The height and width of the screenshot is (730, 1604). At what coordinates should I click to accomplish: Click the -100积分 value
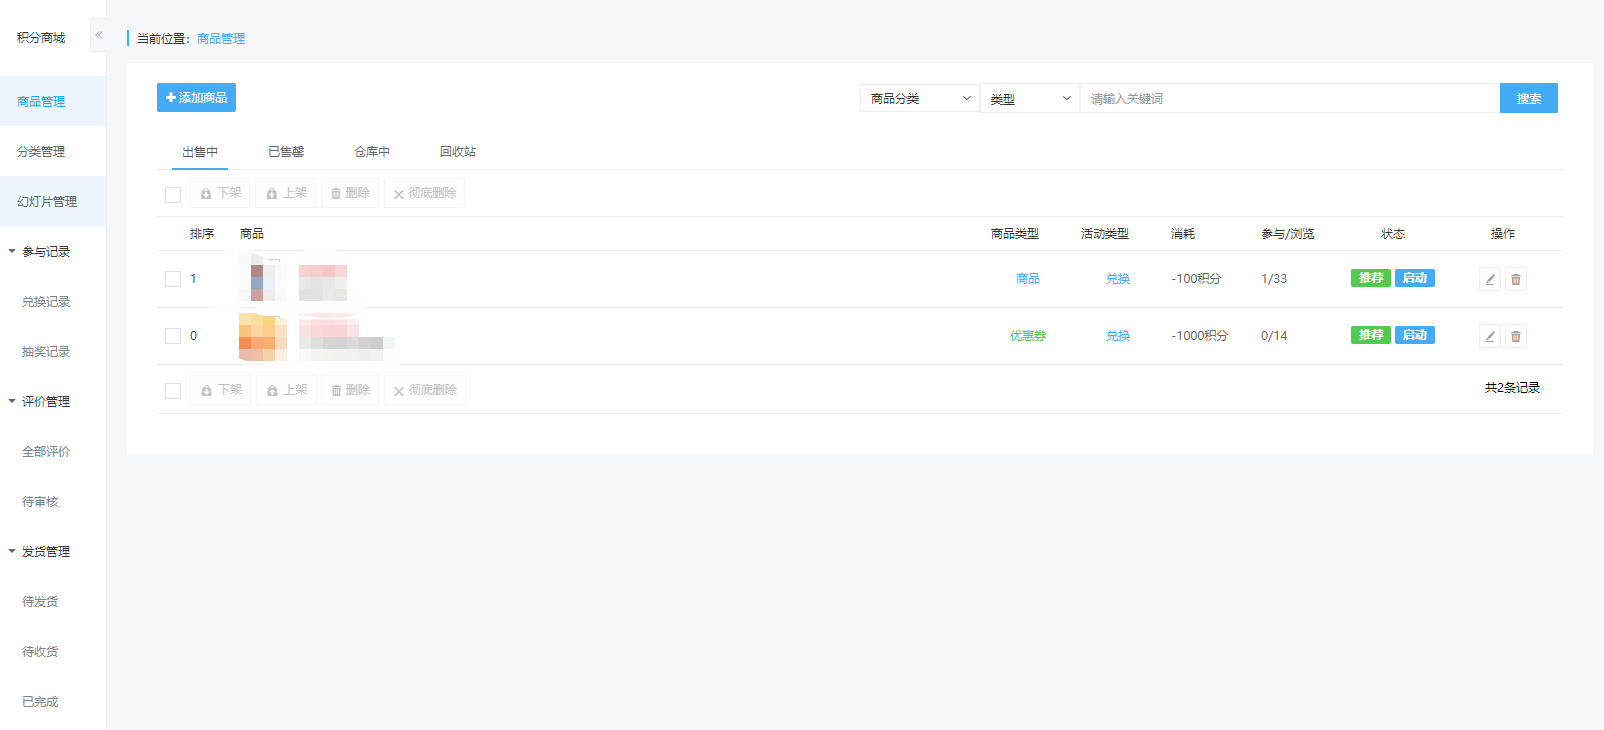[1196, 279]
